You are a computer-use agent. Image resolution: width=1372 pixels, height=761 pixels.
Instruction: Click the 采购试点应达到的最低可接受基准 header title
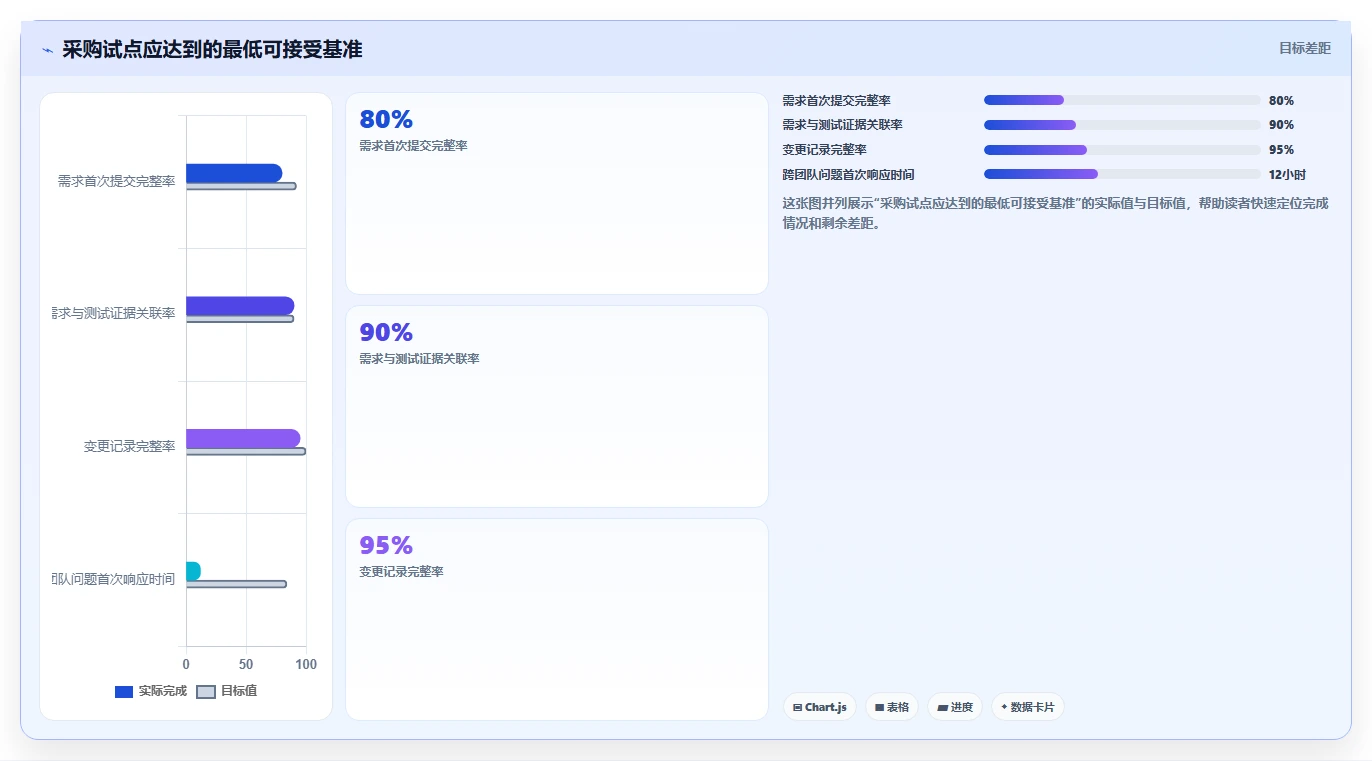[x=212, y=49]
